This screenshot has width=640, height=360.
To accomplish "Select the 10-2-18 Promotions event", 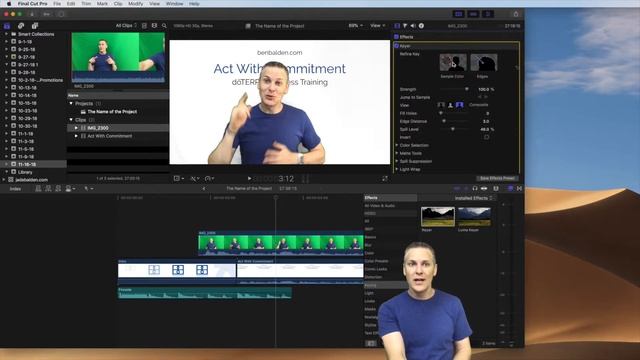I will (40, 80).
